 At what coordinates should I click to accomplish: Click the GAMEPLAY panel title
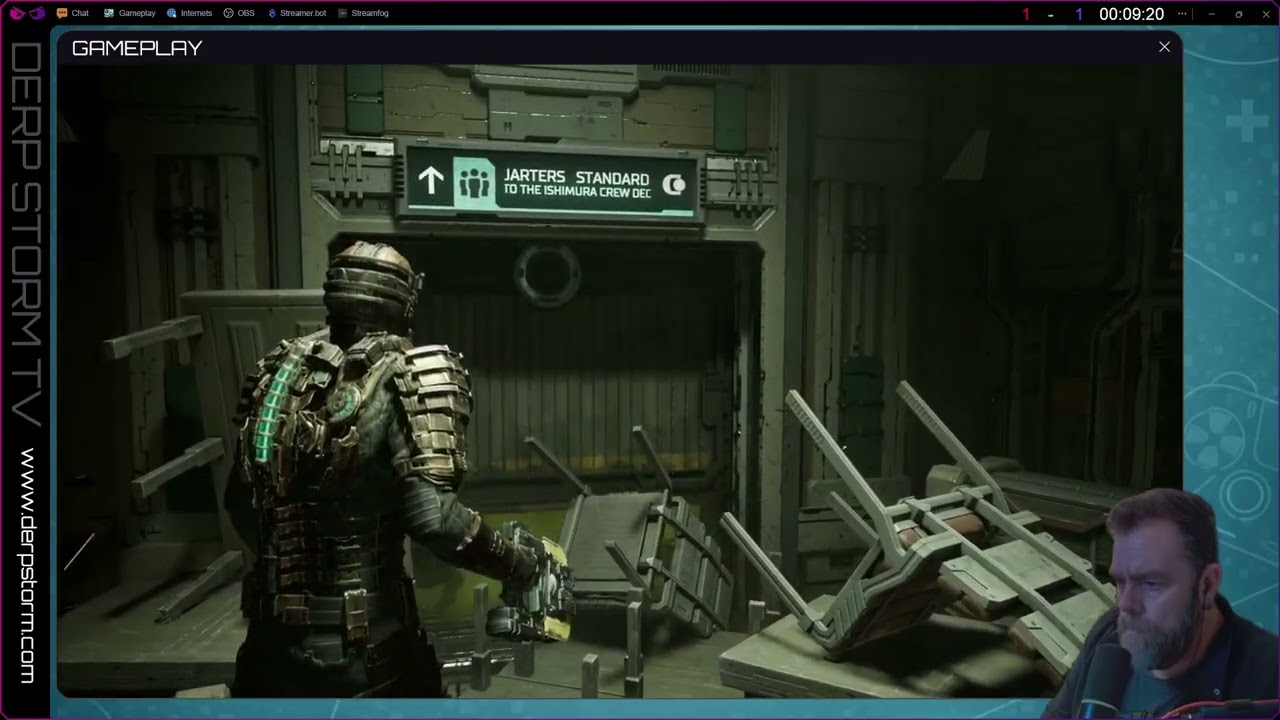(137, 48)
